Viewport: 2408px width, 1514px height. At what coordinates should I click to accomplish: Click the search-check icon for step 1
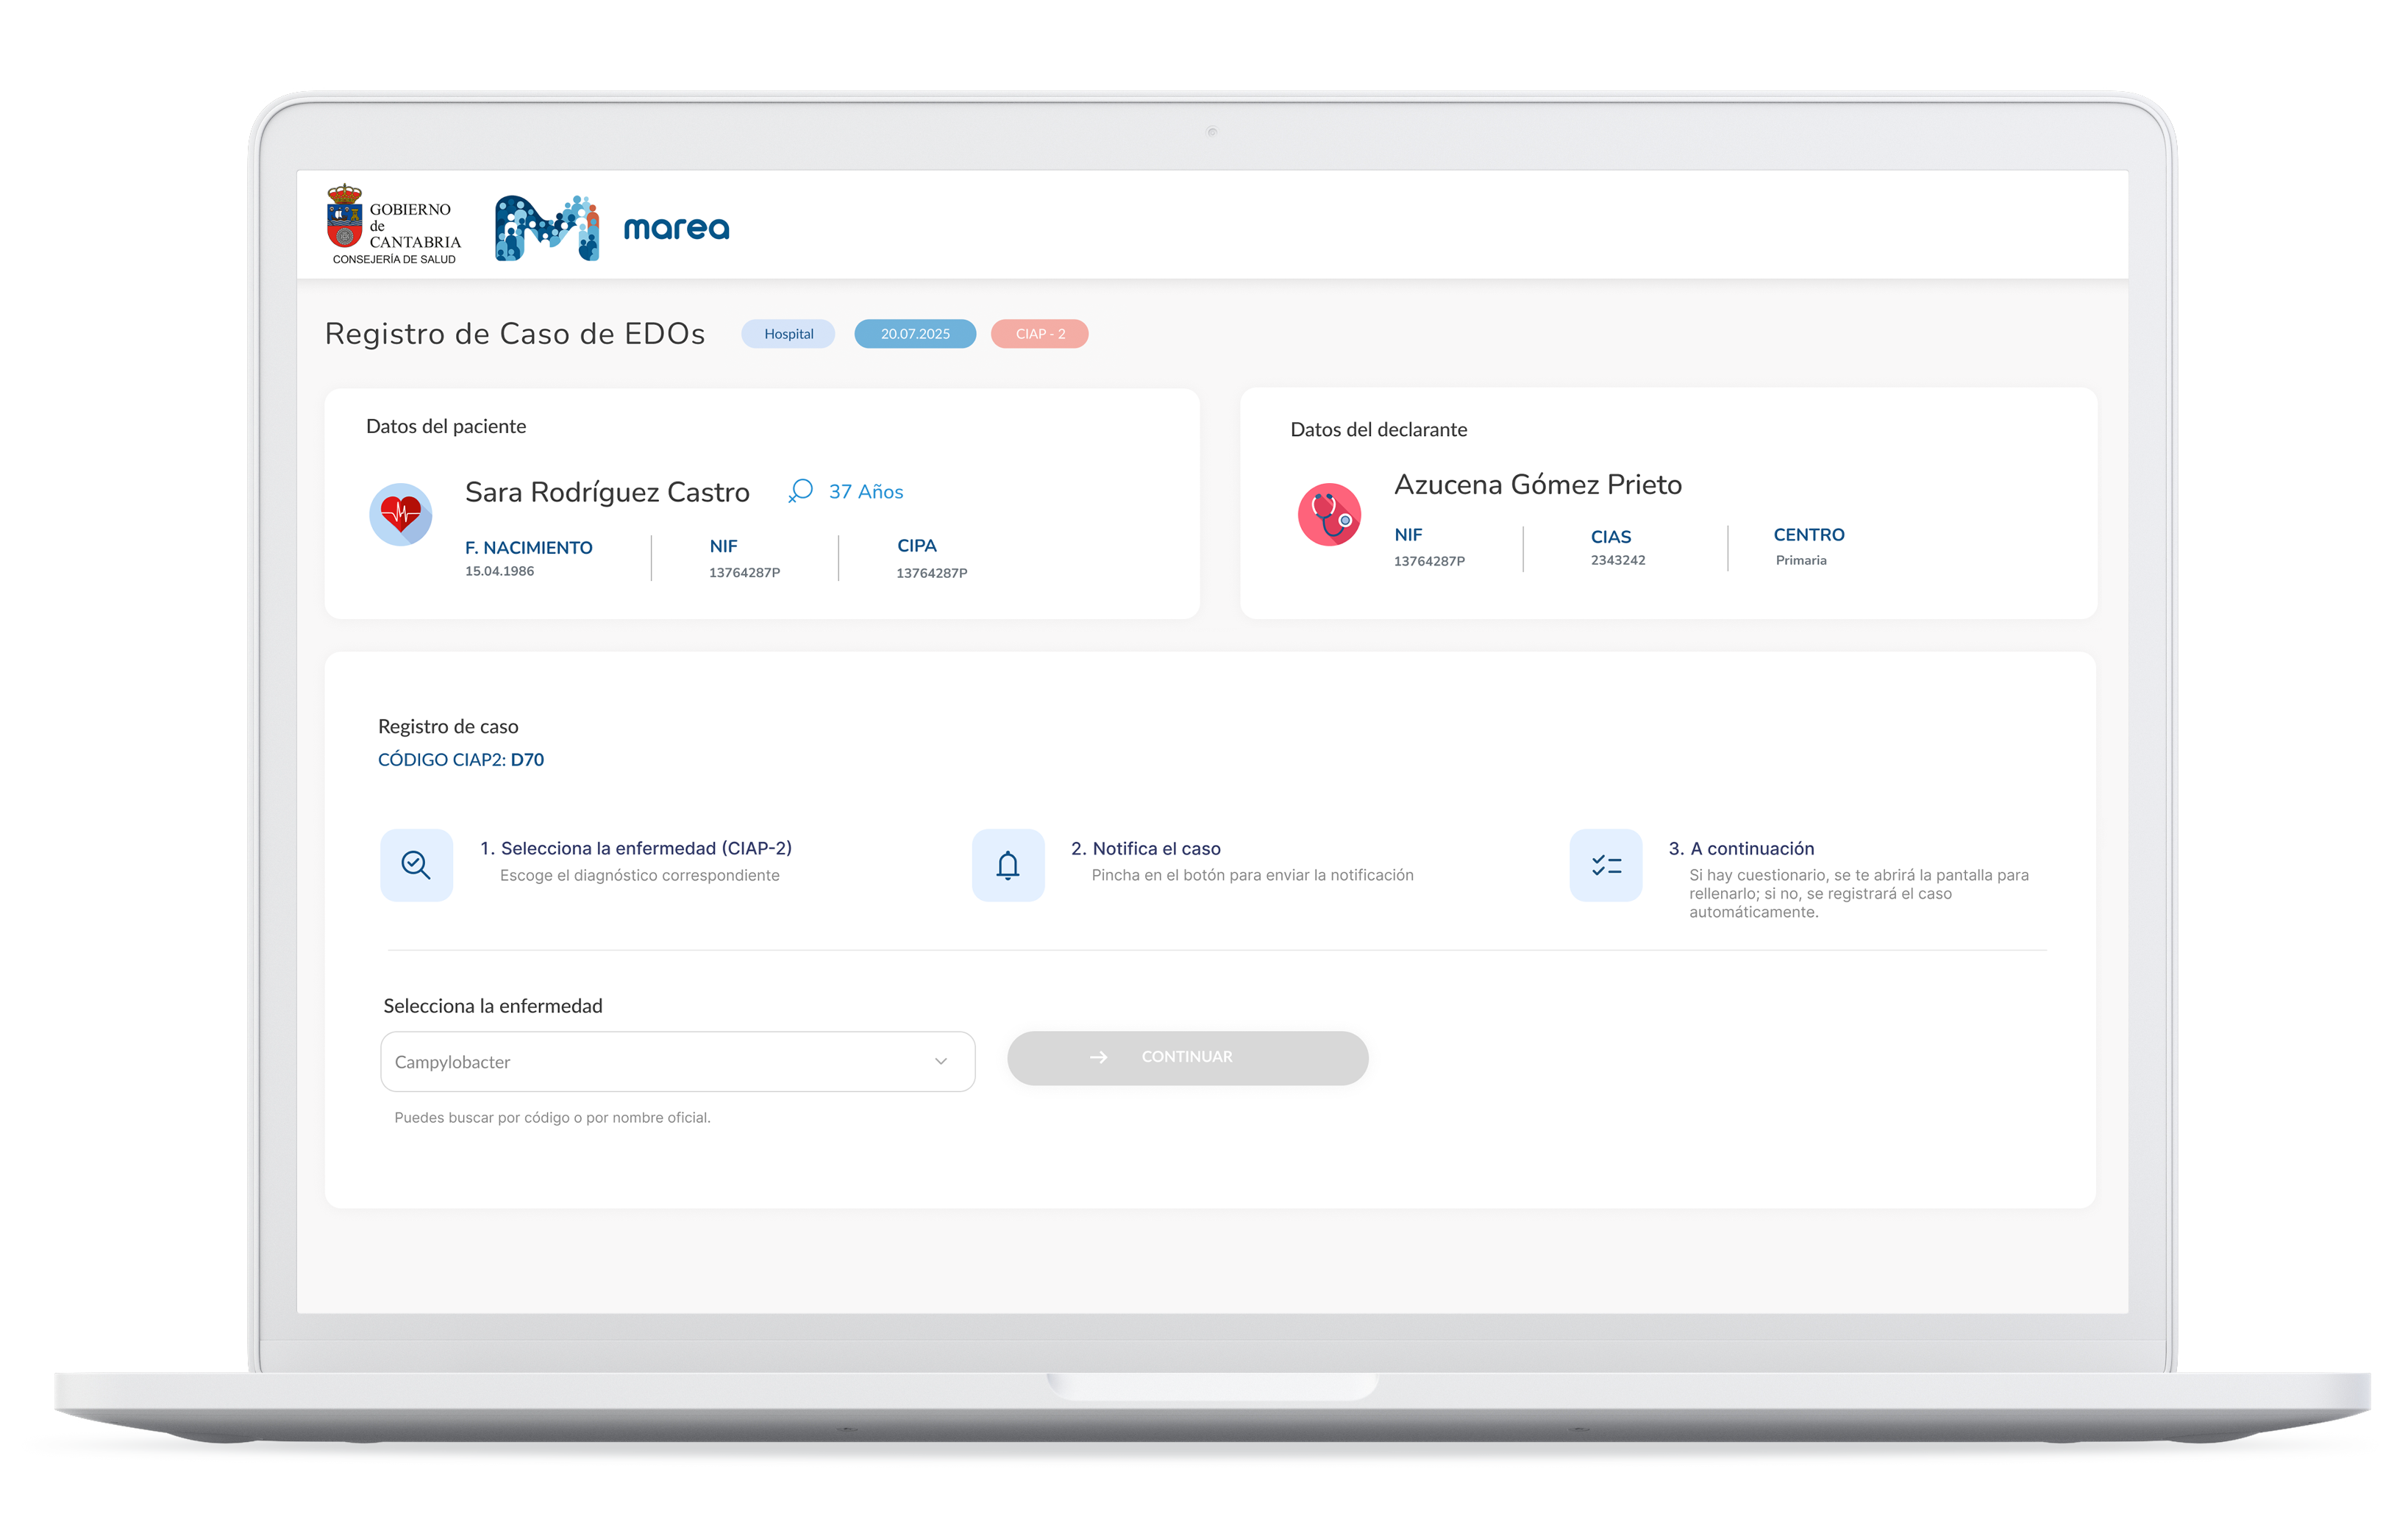(x=416, y=864)
